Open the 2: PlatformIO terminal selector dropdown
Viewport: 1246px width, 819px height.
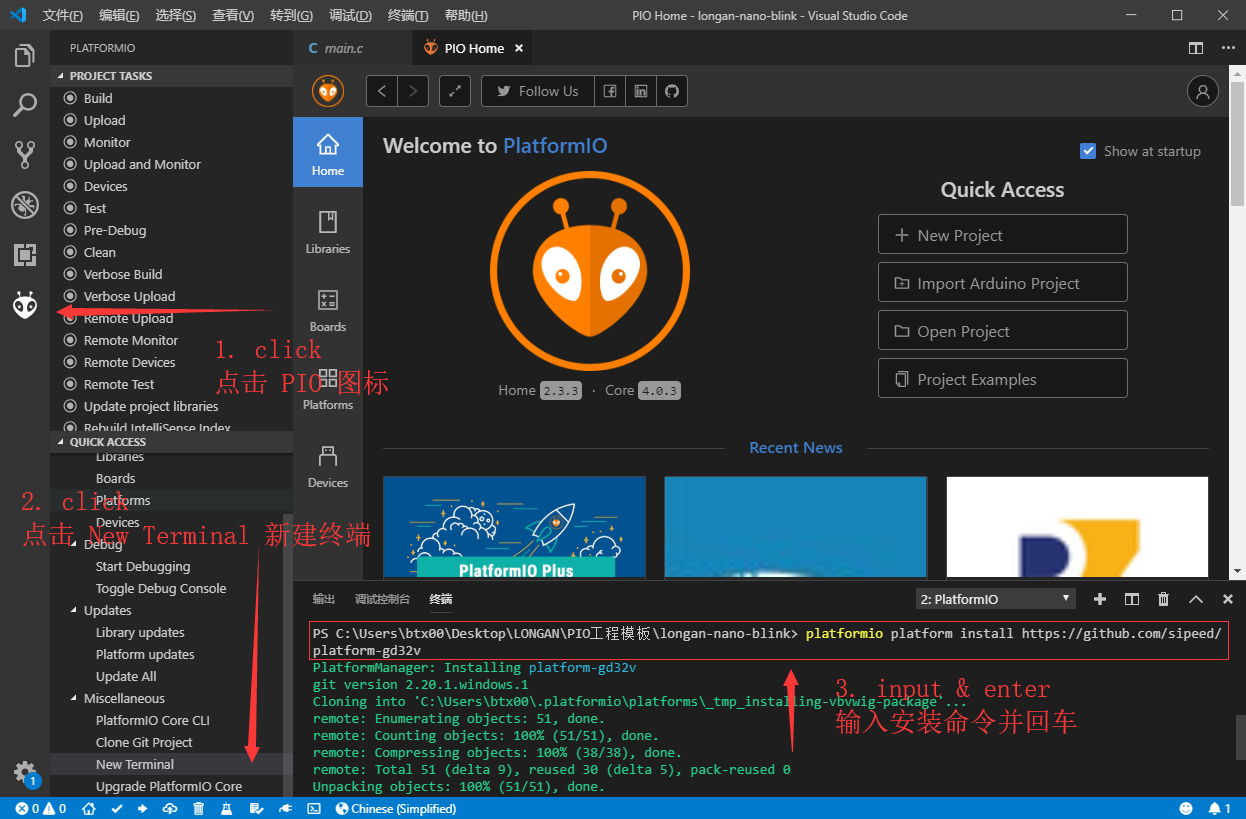click(x=996, y=599)
